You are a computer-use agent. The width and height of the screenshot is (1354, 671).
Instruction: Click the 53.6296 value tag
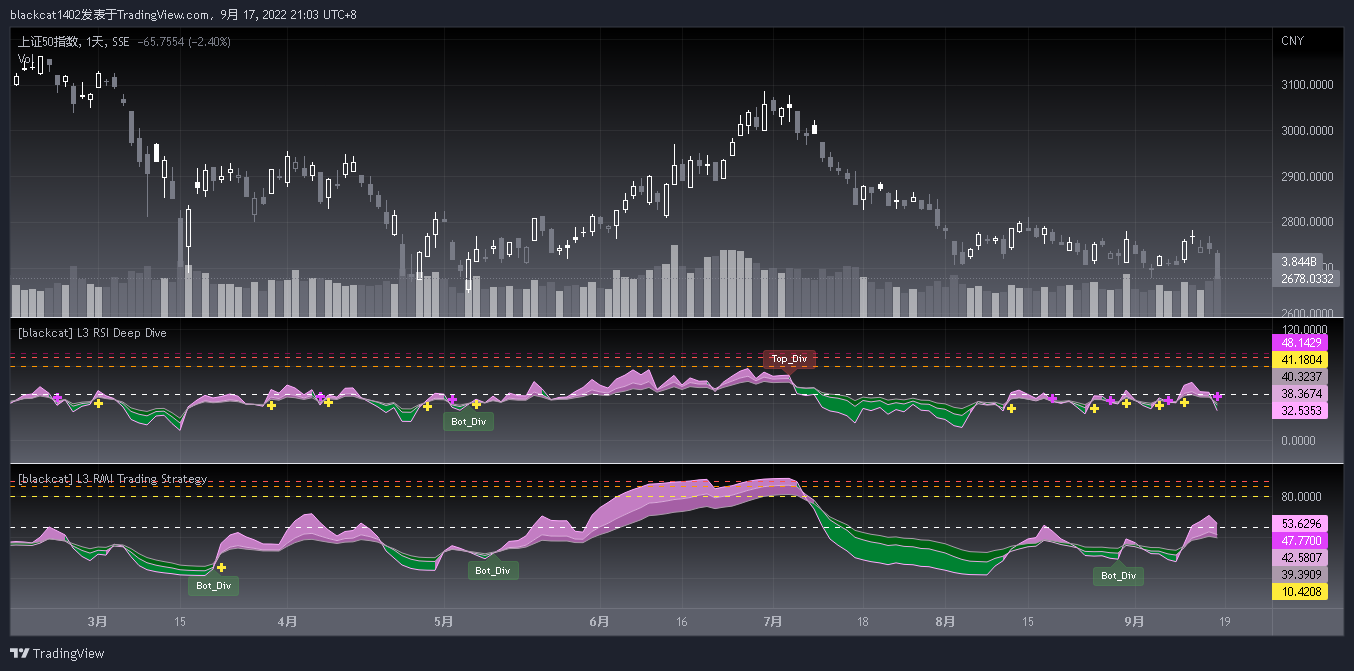(1298, 523)
